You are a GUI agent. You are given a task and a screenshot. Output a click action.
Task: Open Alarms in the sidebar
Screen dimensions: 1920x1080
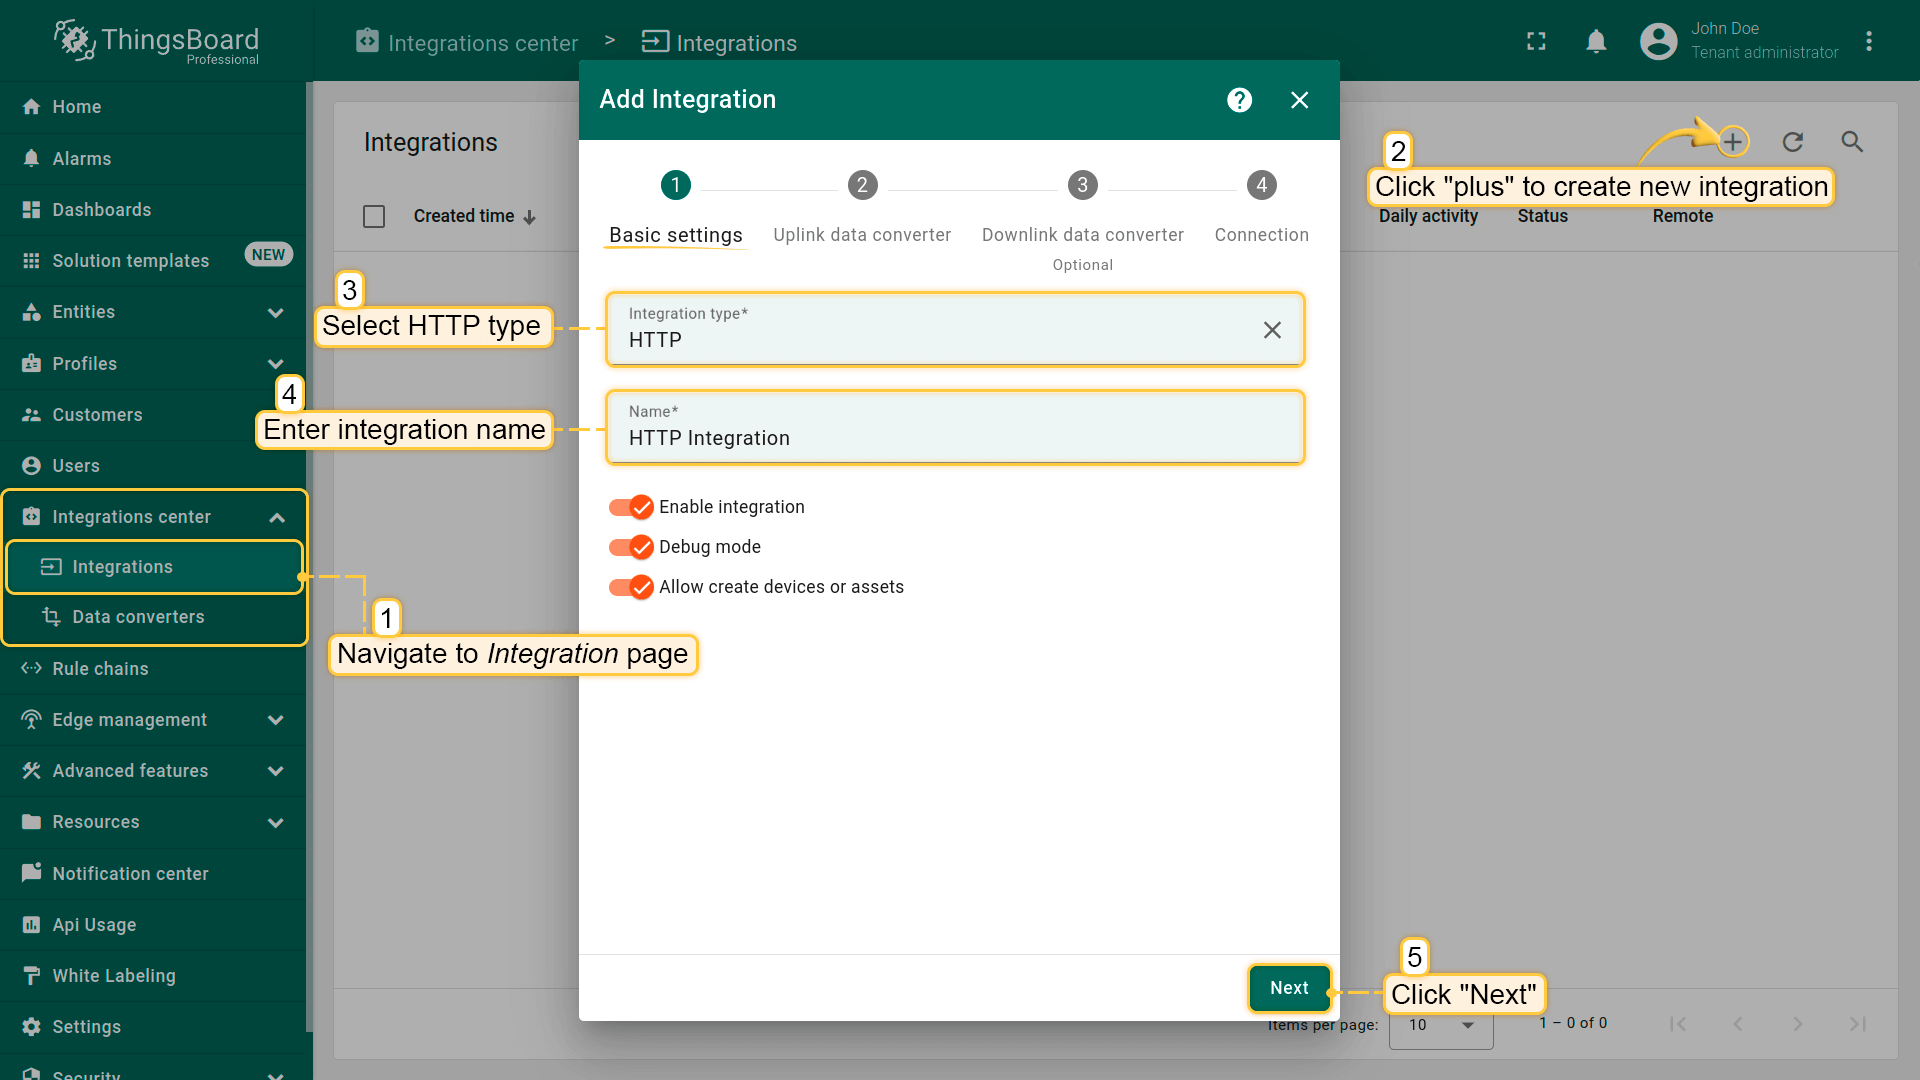(152, 158)
